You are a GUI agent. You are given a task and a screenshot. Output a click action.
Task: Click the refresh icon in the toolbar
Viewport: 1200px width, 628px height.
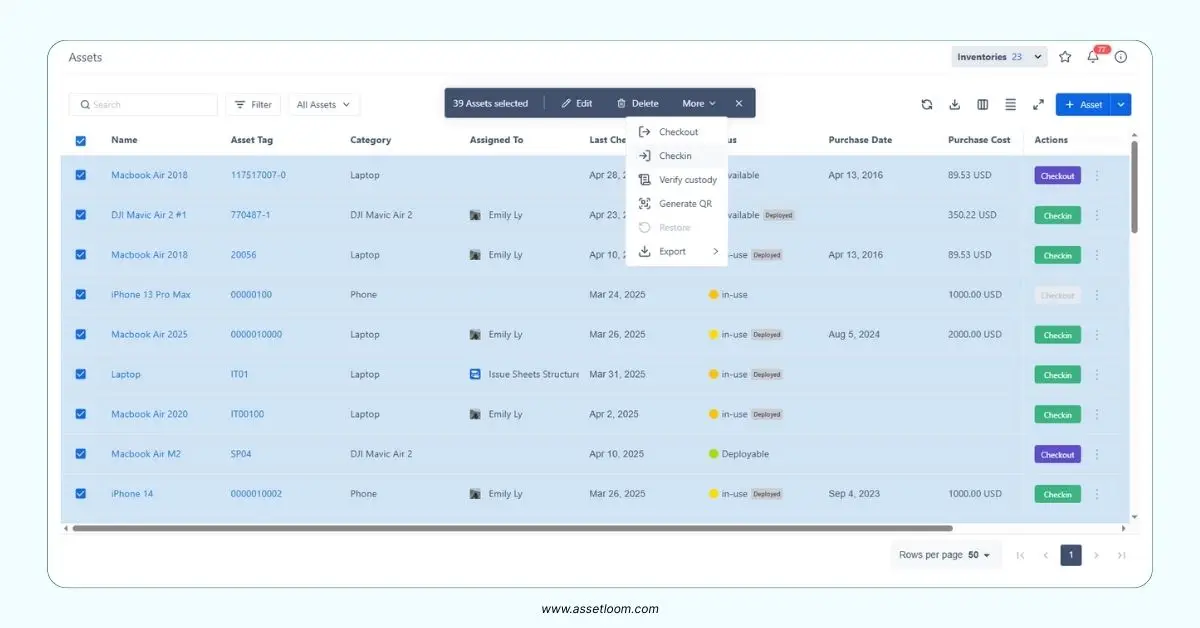[927, 104]
